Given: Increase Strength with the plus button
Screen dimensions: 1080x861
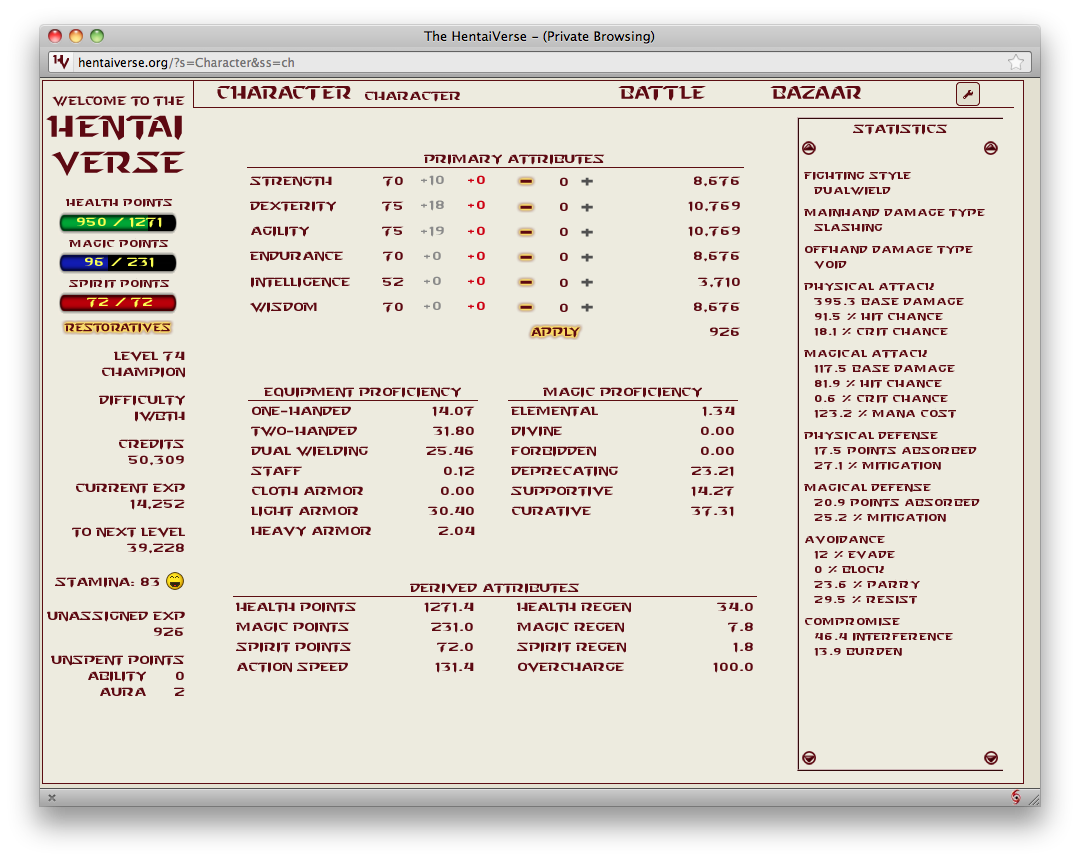Looking at the screenshot, I should tap(587, 182).
